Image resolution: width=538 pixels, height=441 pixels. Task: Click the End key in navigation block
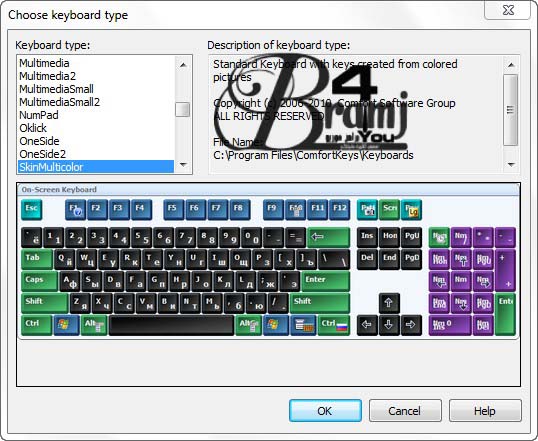pos(389,259)
